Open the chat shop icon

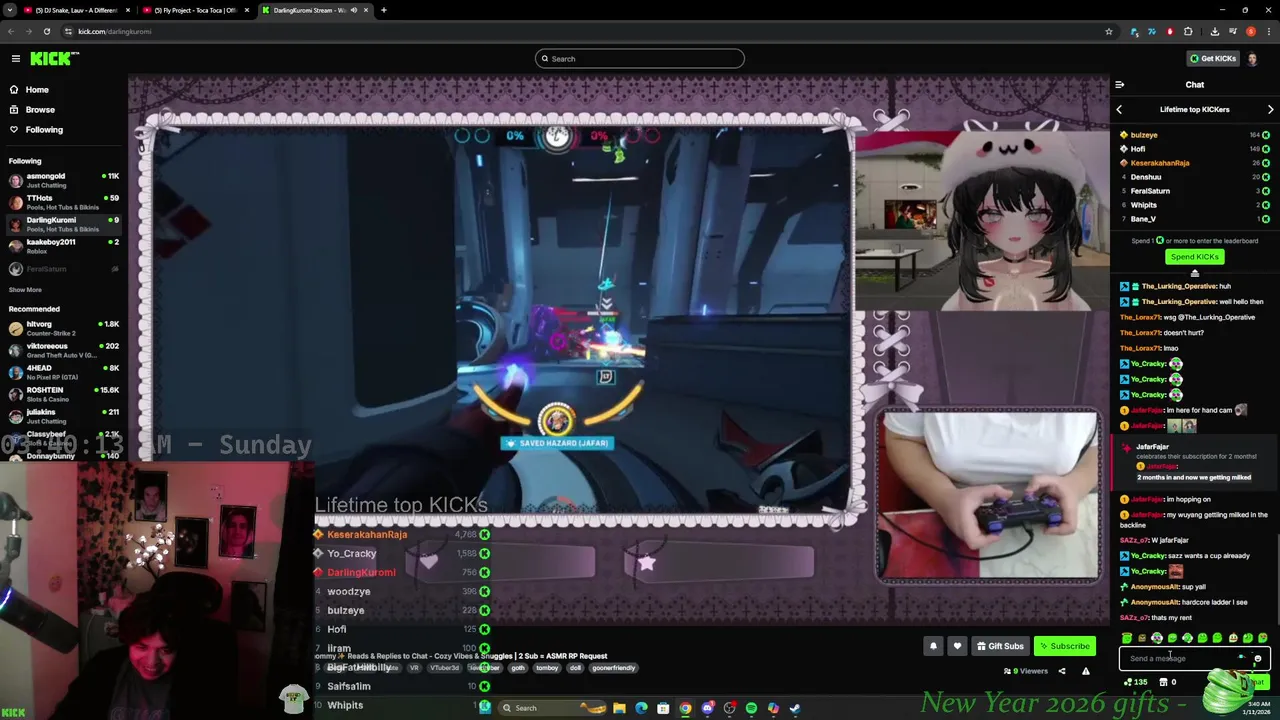[x=1163, y=682]
